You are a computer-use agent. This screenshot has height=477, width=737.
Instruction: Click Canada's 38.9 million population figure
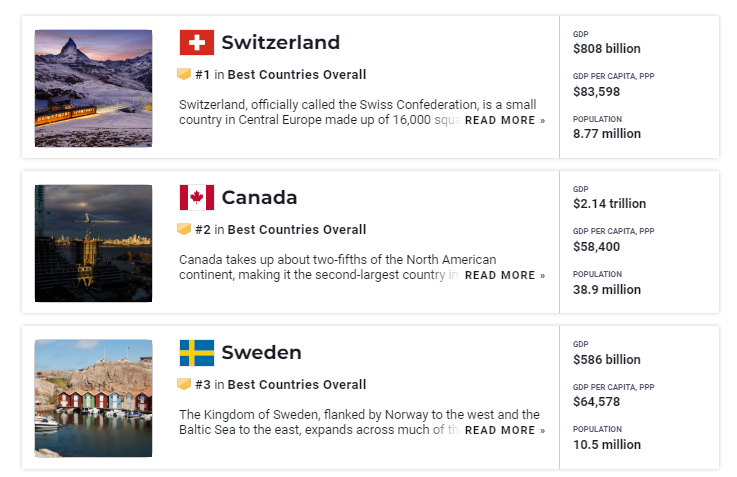tap(607, 290)
